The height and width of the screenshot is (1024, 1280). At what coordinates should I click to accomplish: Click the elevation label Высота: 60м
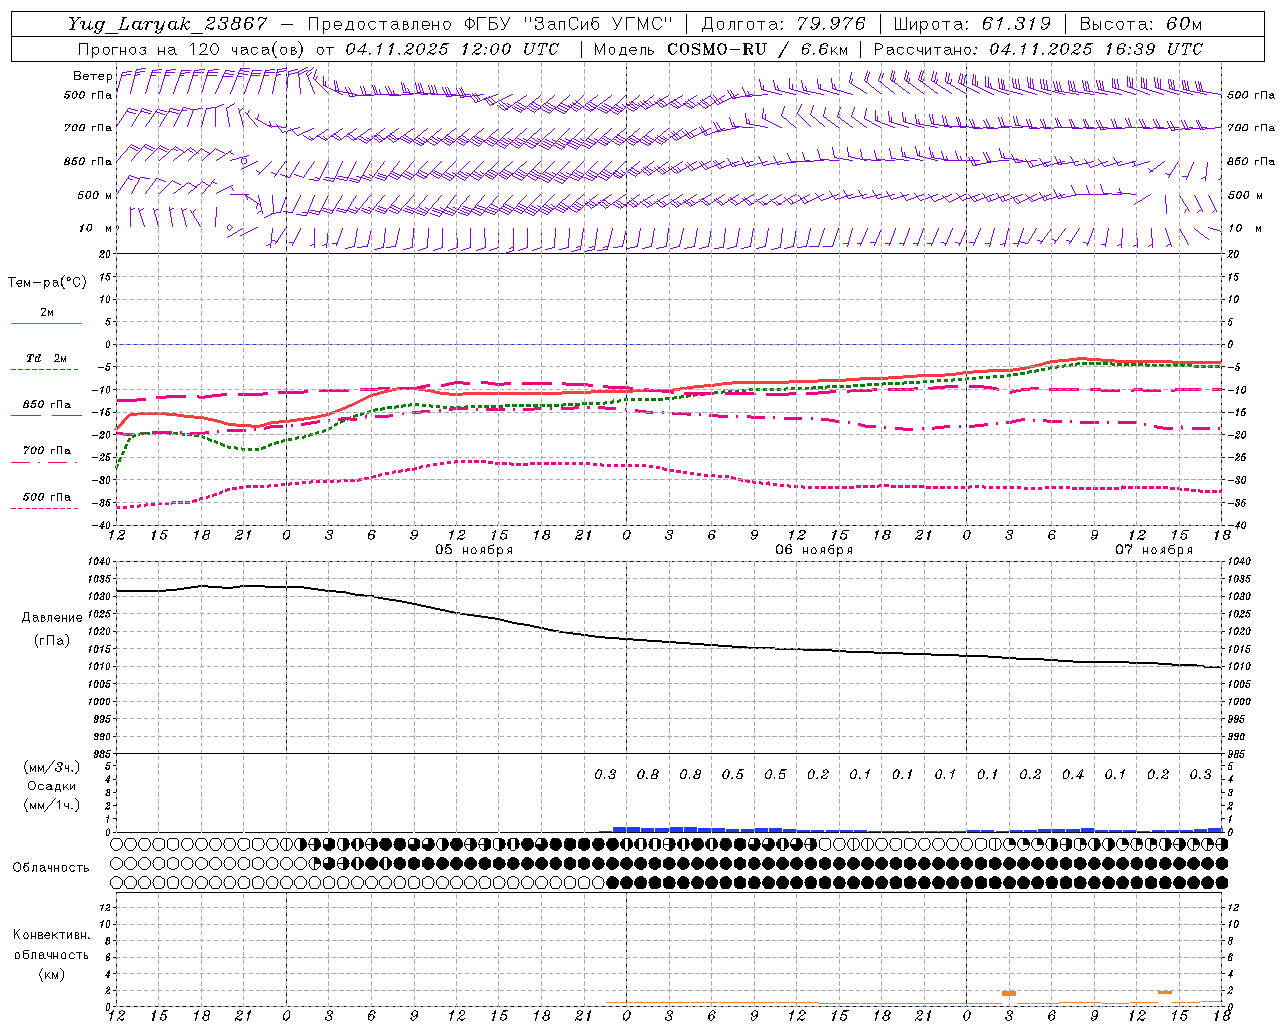1141,24
